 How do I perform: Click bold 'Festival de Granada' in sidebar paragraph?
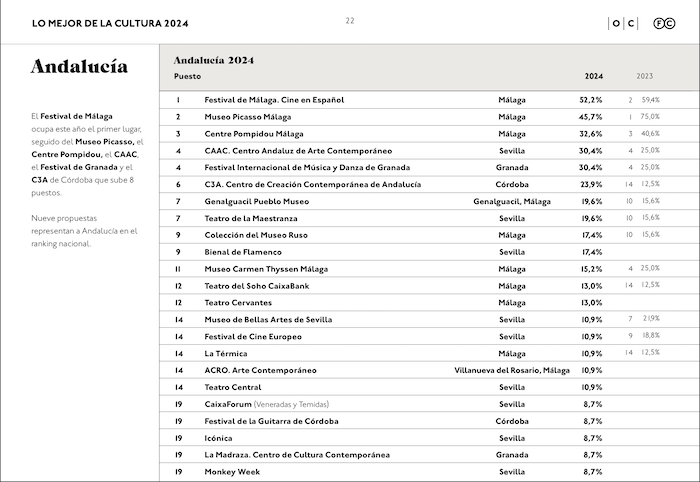[79, 167]
